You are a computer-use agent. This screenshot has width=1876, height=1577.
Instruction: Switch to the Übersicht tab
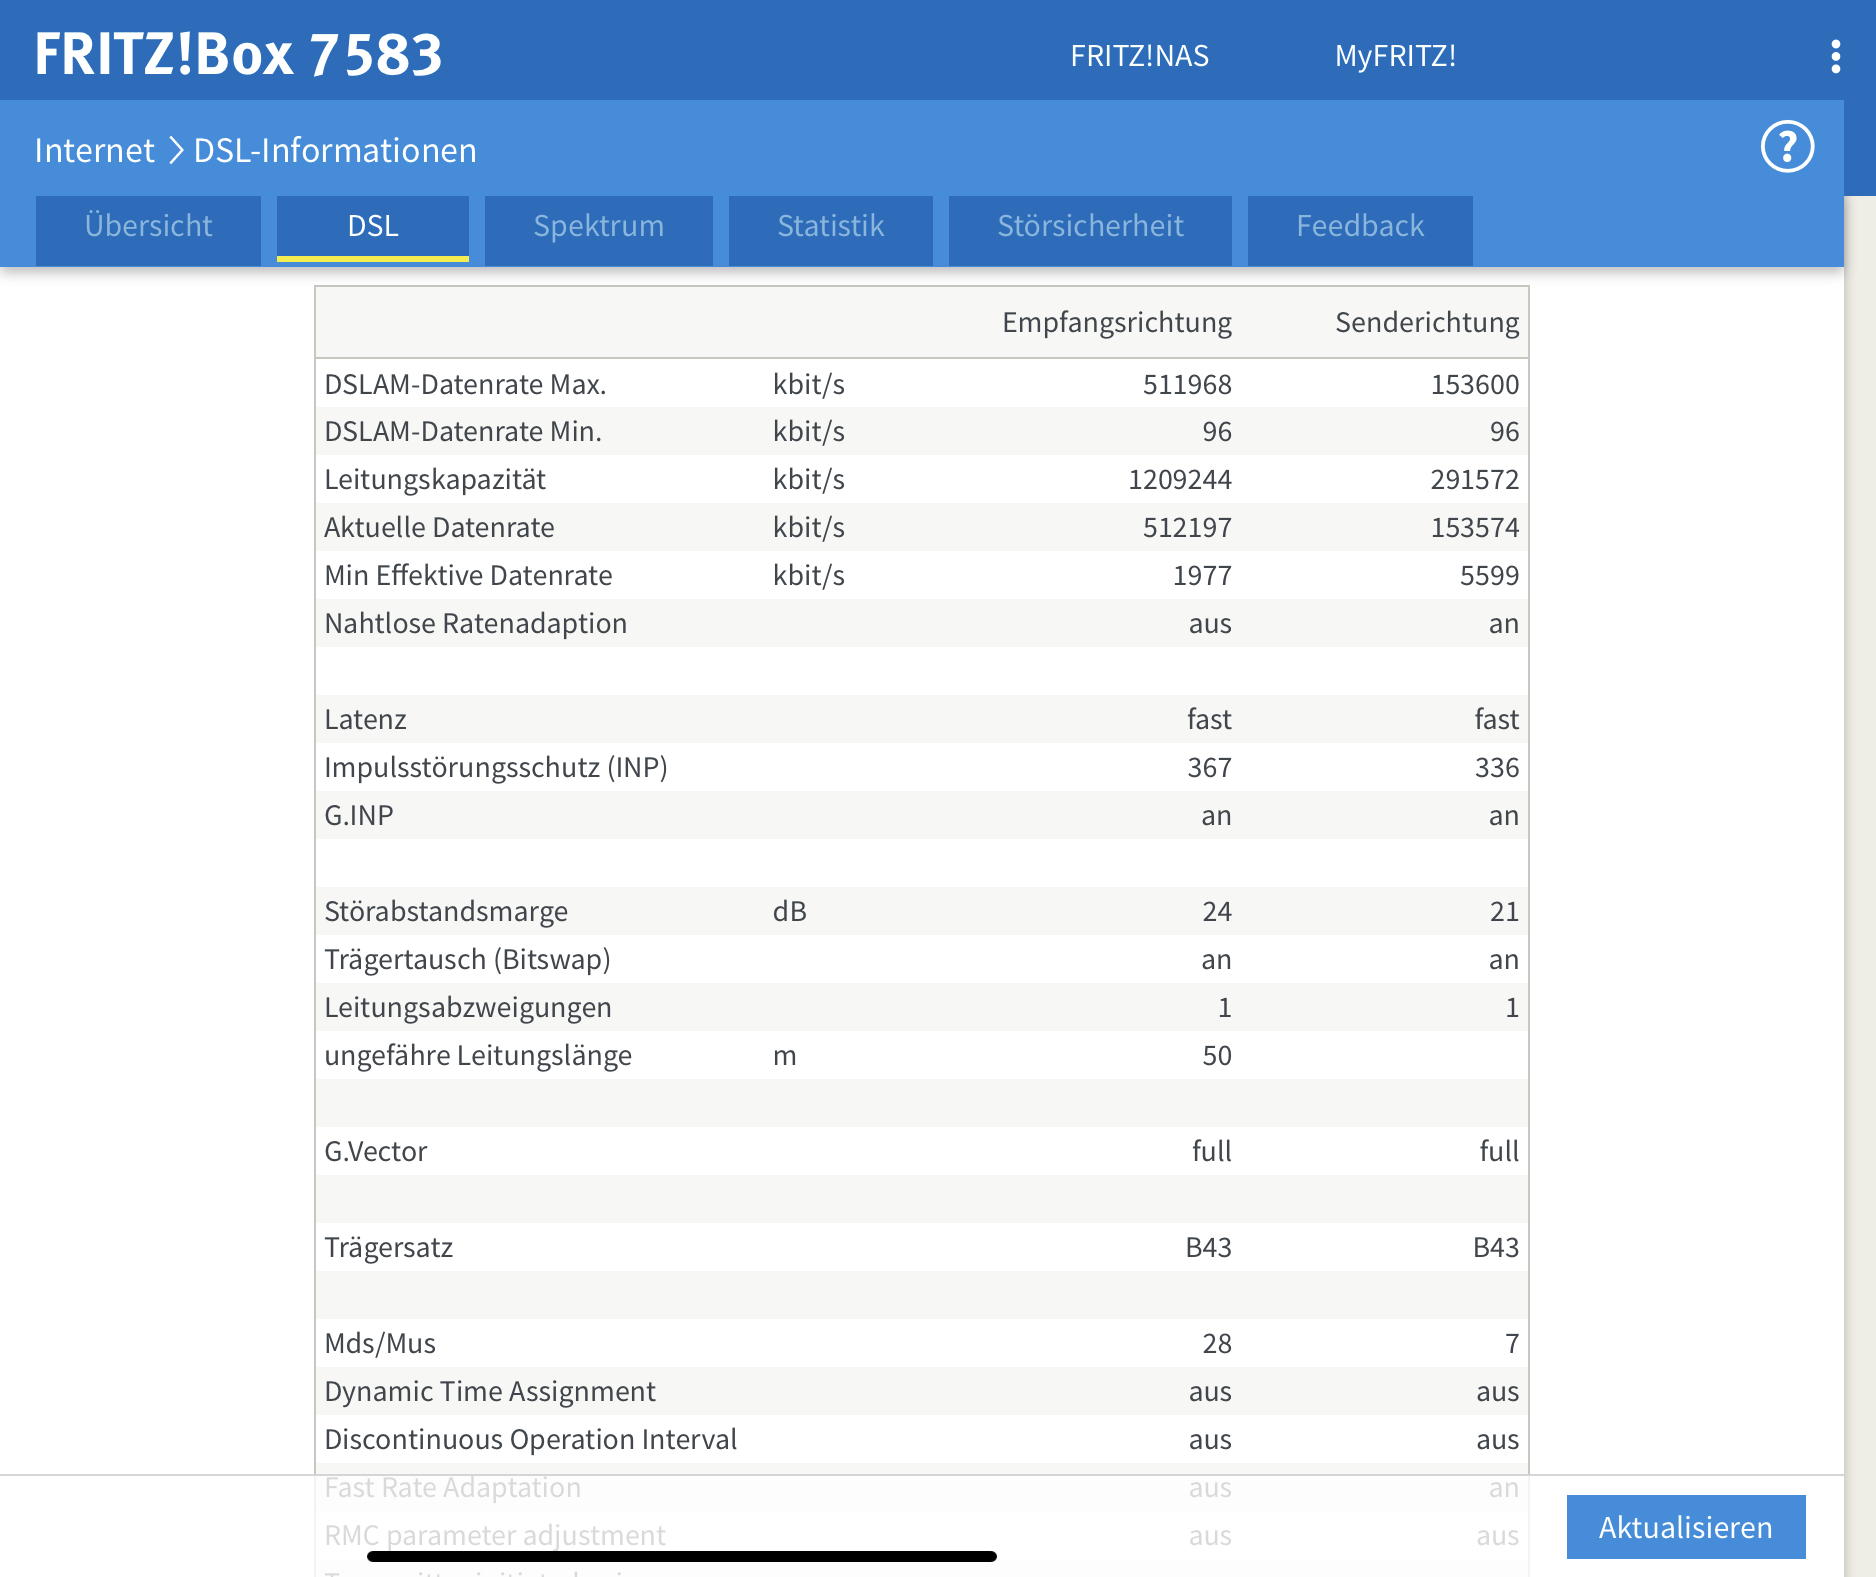(148, 229)
